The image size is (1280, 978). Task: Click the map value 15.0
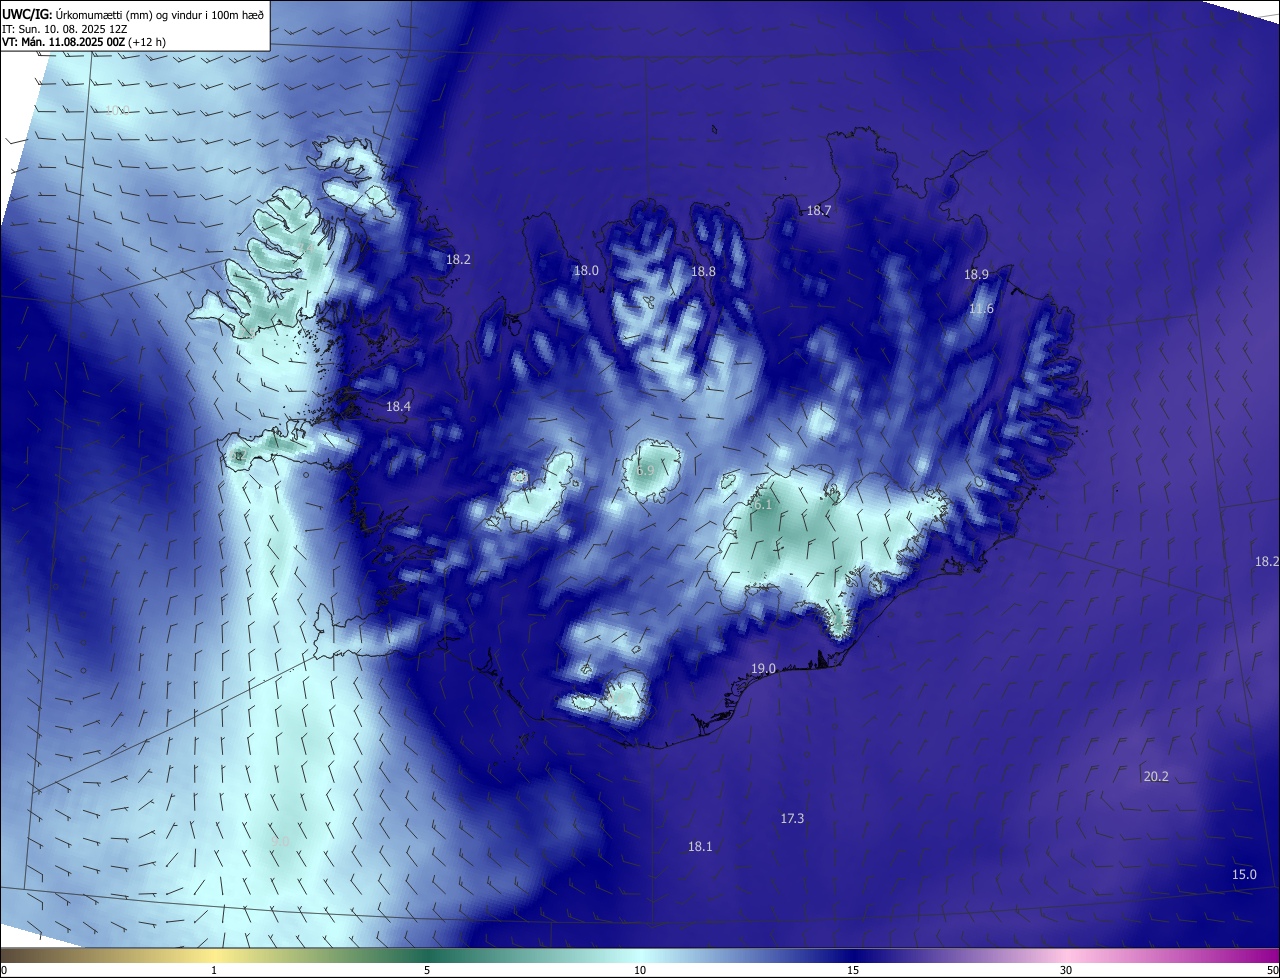[x=1244, y=874]
